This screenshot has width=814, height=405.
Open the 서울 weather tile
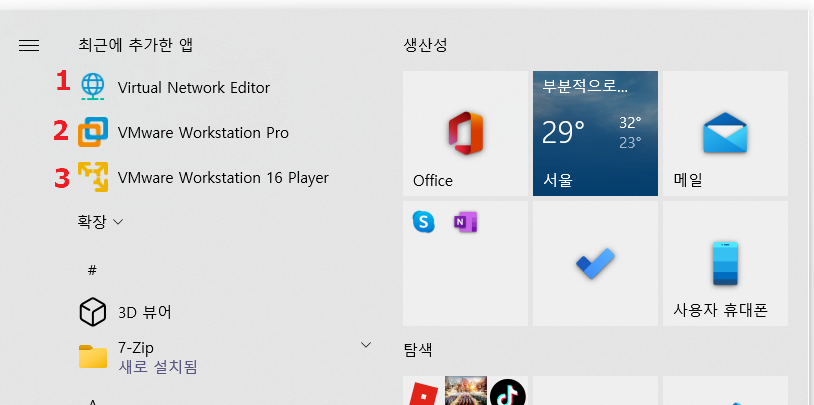595,133
